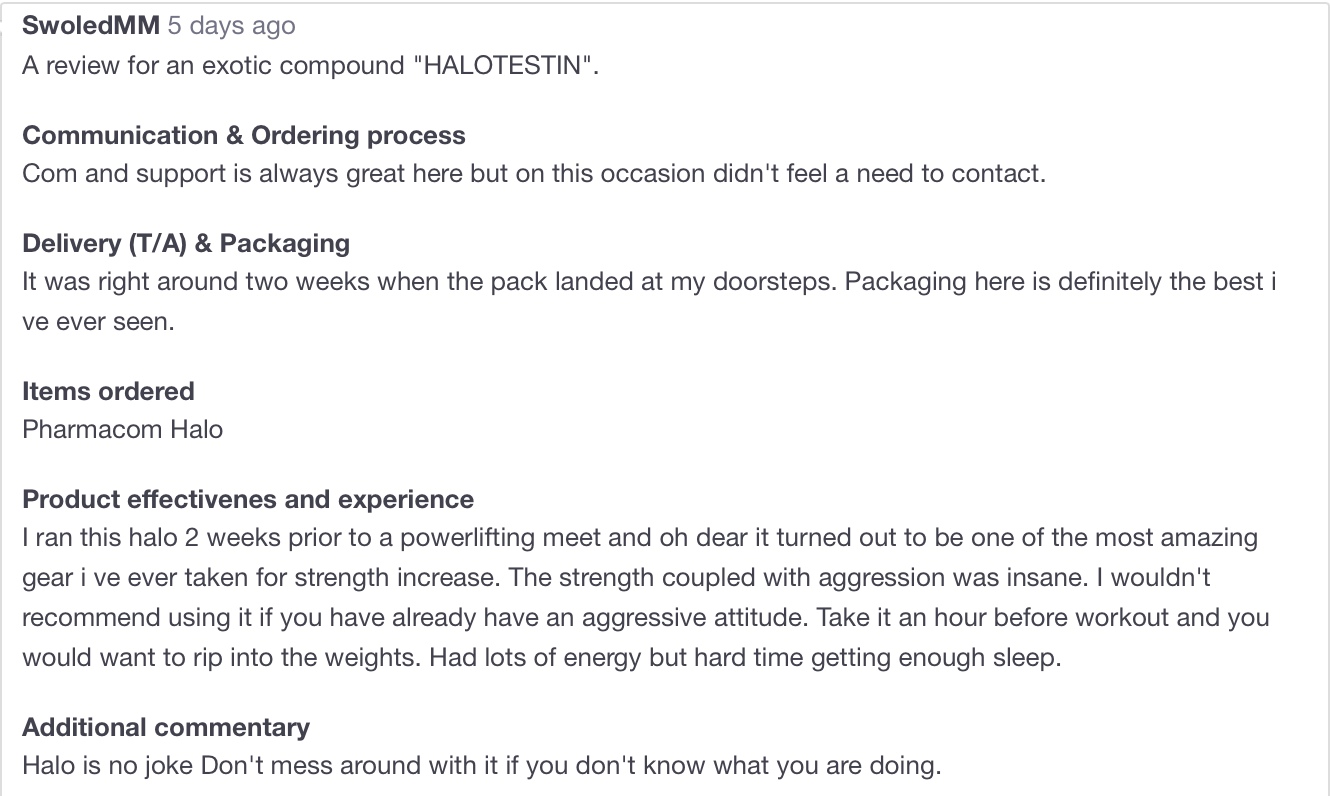This screenshot has width=1330, height=796.
Task: Click the line "It was right around two weeks"
Action: click(650, 281)
